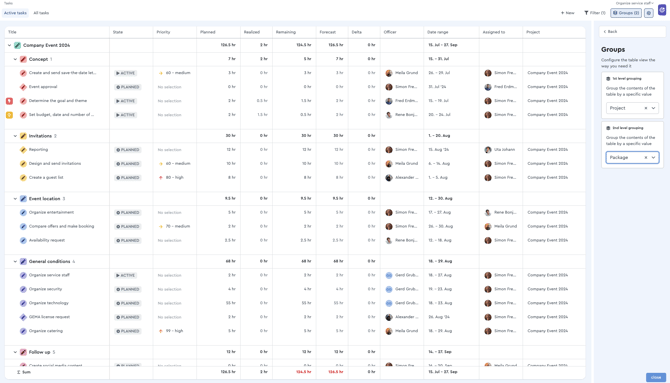Collapse the Invitations package group

15,136
